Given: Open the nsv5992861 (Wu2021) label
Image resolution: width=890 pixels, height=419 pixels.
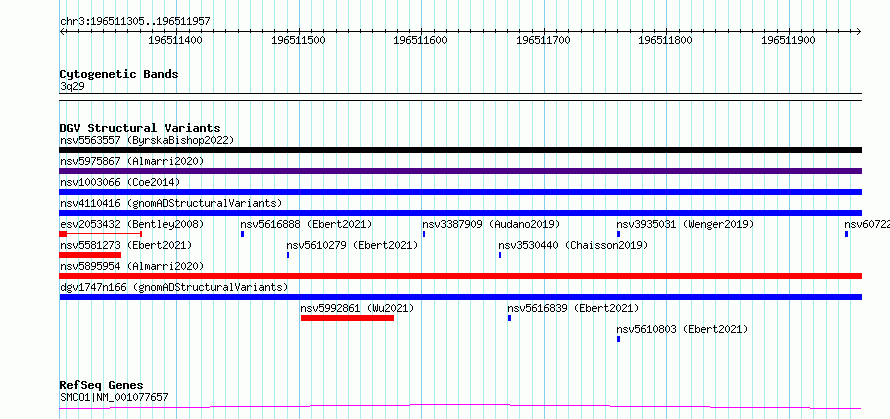Looking at the screenshot, I should pos(357,308).
